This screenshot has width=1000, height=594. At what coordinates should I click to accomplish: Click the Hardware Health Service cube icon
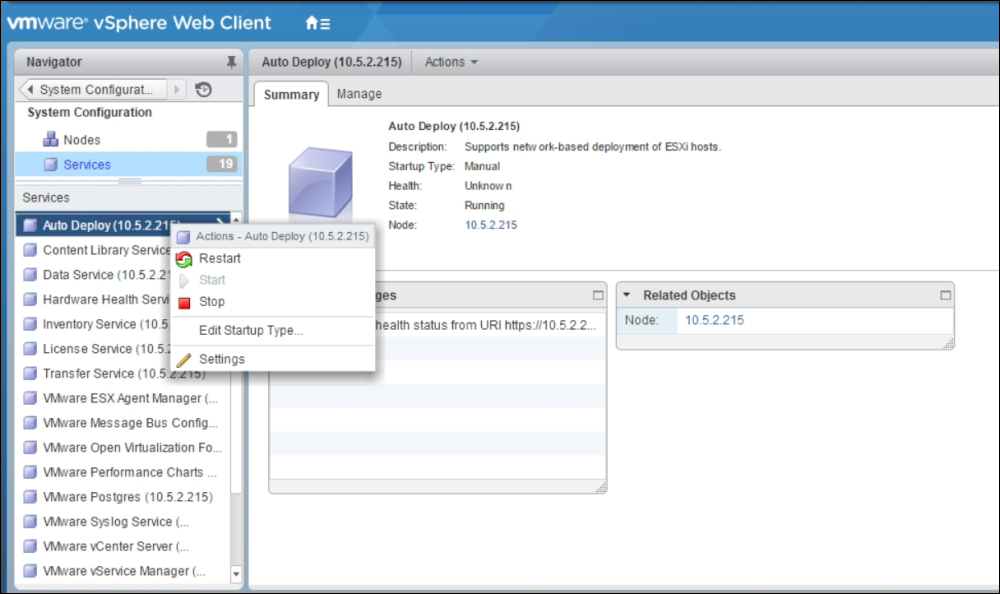(30, 299)
